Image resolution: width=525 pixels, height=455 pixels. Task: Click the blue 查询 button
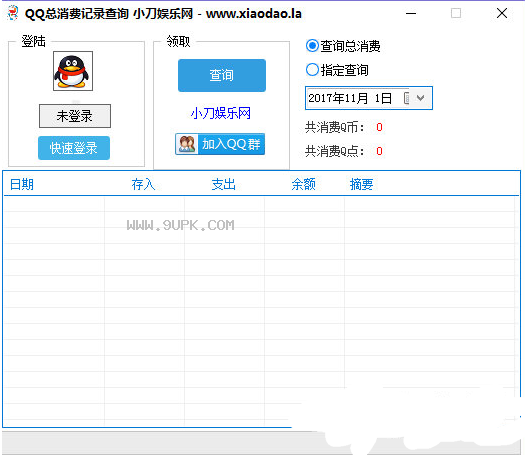tap(222, 75)
